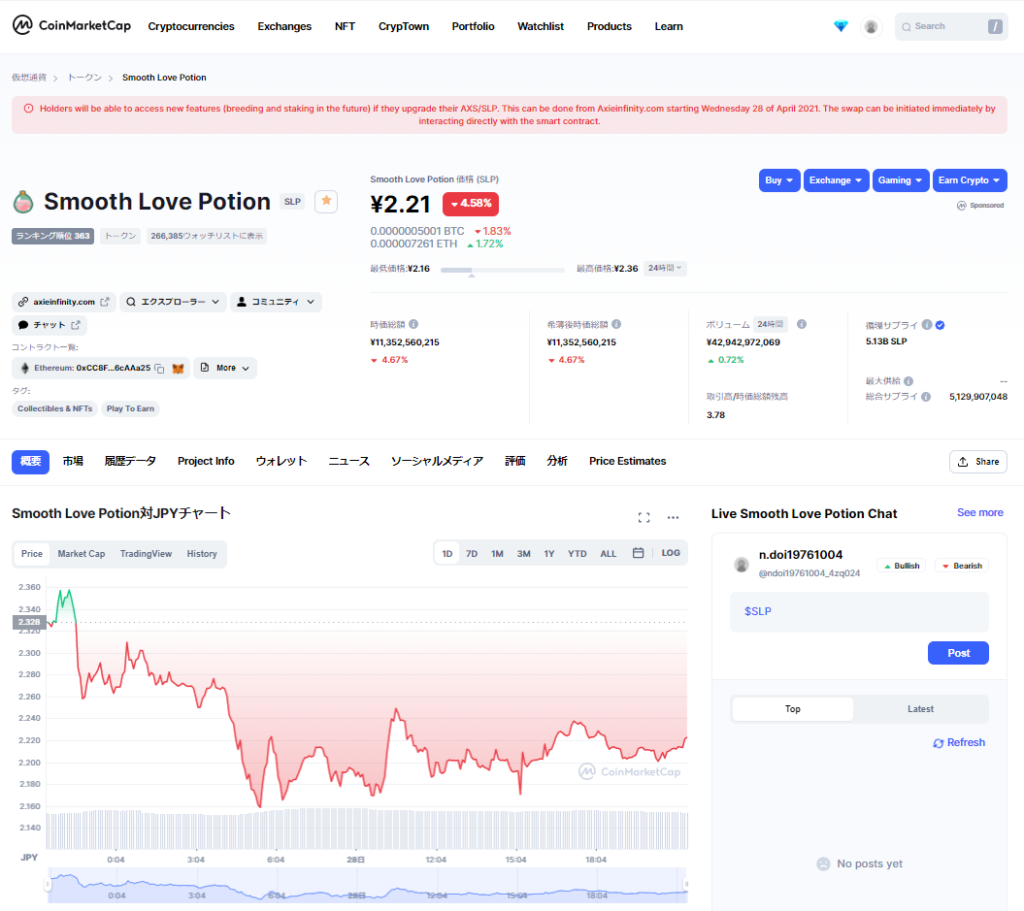Click the Smooth Love Potion token logo
The height and width of the screenshot is (911, 1024).
click(24, 202)
